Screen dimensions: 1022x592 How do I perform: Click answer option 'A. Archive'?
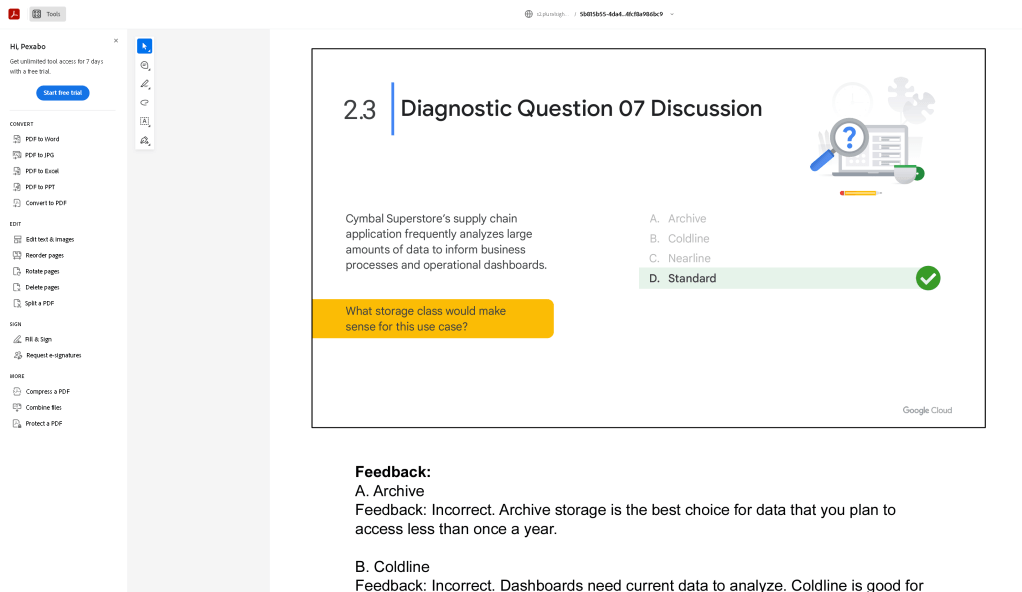[678, 218]
